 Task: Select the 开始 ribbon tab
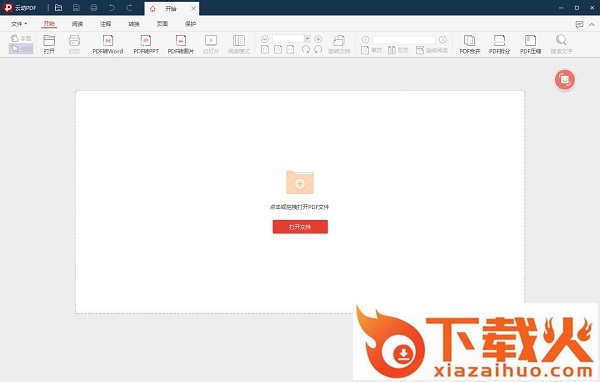pos(49,24)
